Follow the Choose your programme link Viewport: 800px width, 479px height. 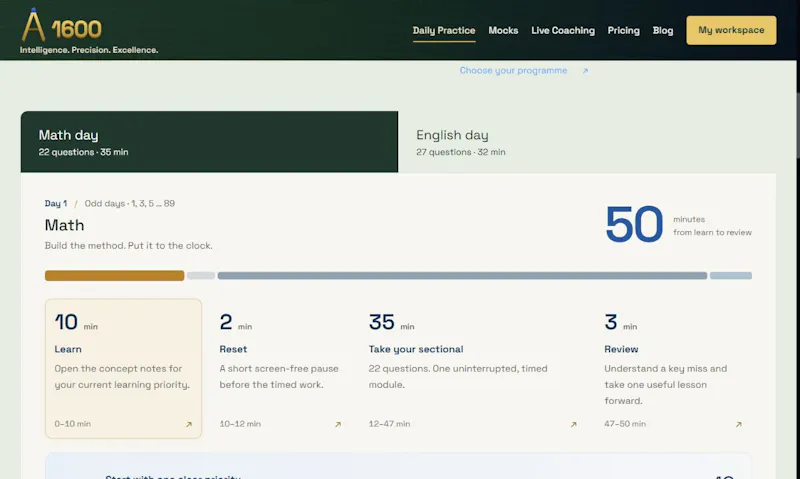[513, 70]
